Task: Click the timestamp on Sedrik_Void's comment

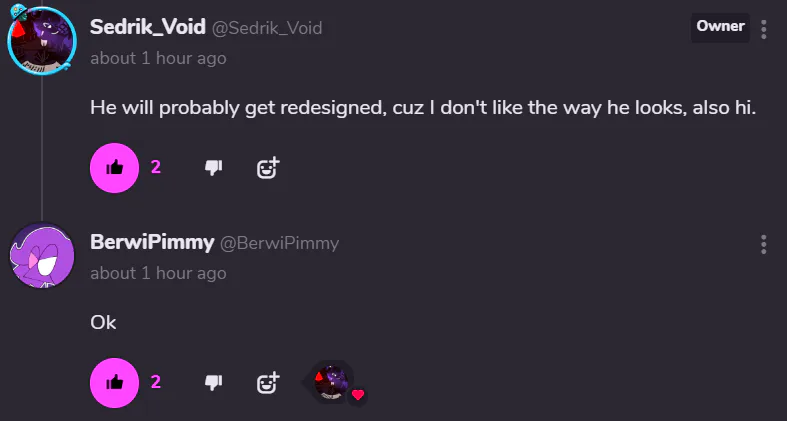Action: point(158,58)
